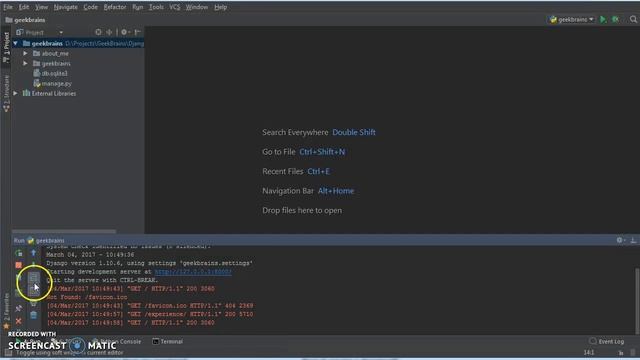Debug geekbrains with the green bug button
This screenshot has width=640, height=360.
tap(616, 20)
